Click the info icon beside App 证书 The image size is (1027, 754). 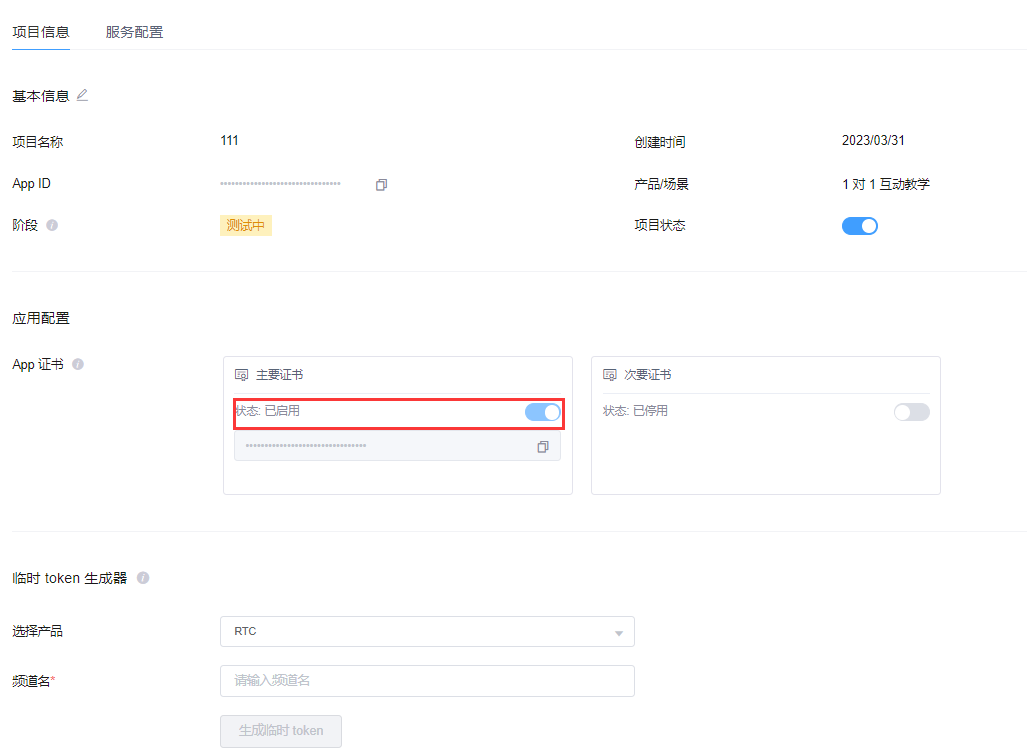tap(78, 364)
